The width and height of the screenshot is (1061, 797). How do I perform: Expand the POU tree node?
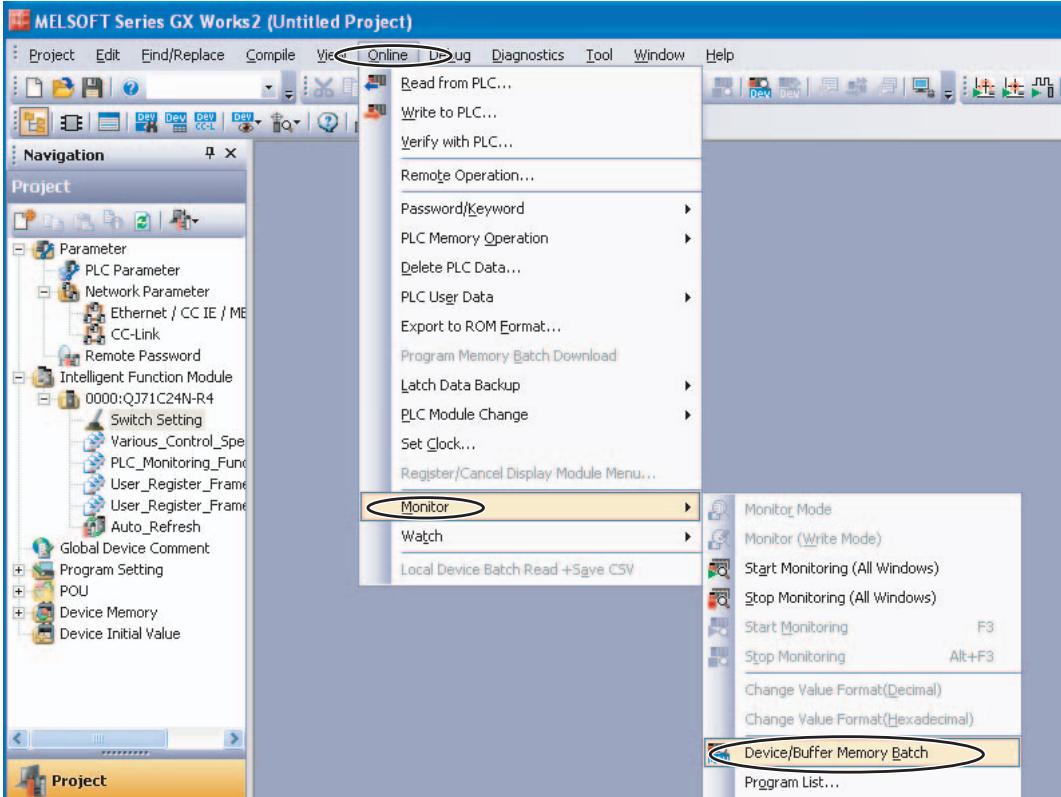pos(19,591)
